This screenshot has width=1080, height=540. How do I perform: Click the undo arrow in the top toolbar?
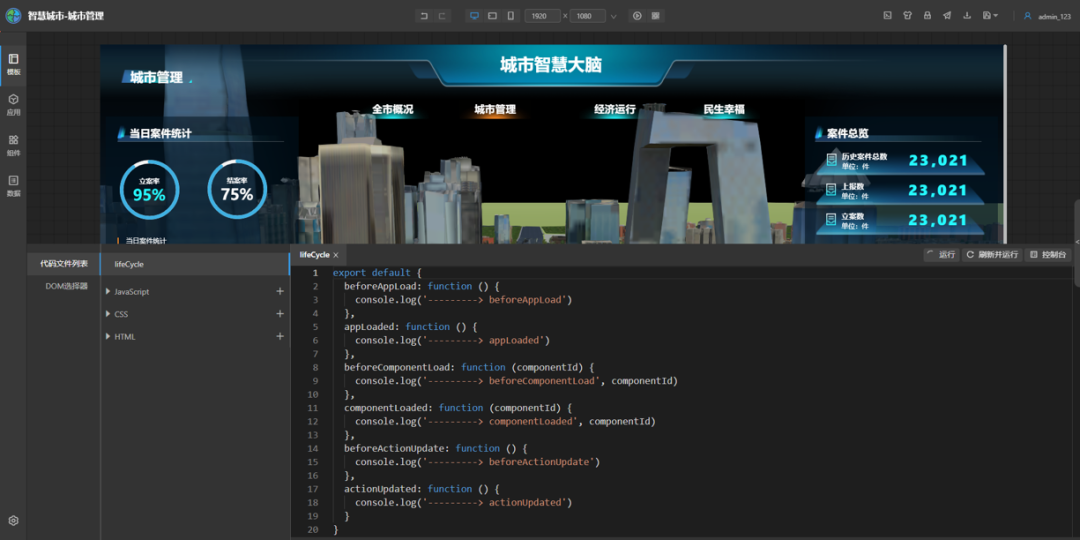click(424, 15)
